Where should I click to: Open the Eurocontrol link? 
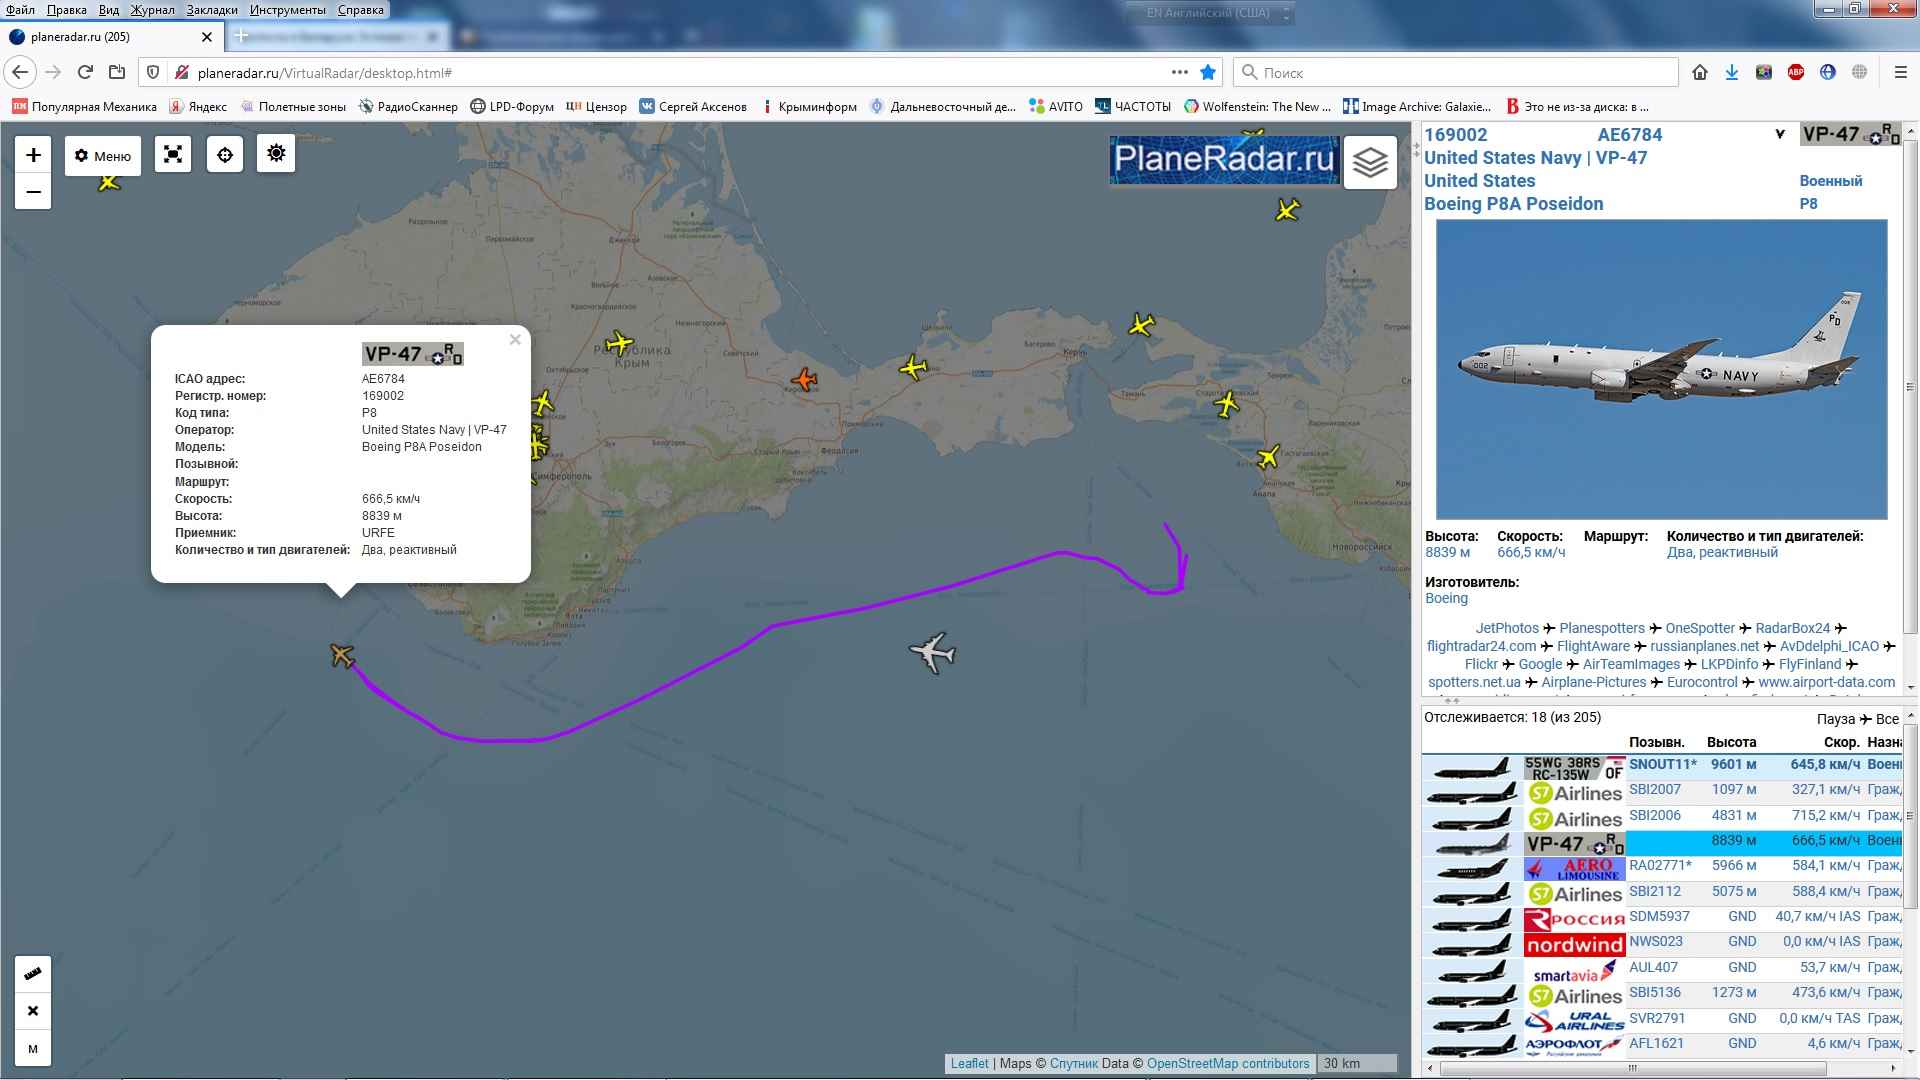[x=1702, y=682]
